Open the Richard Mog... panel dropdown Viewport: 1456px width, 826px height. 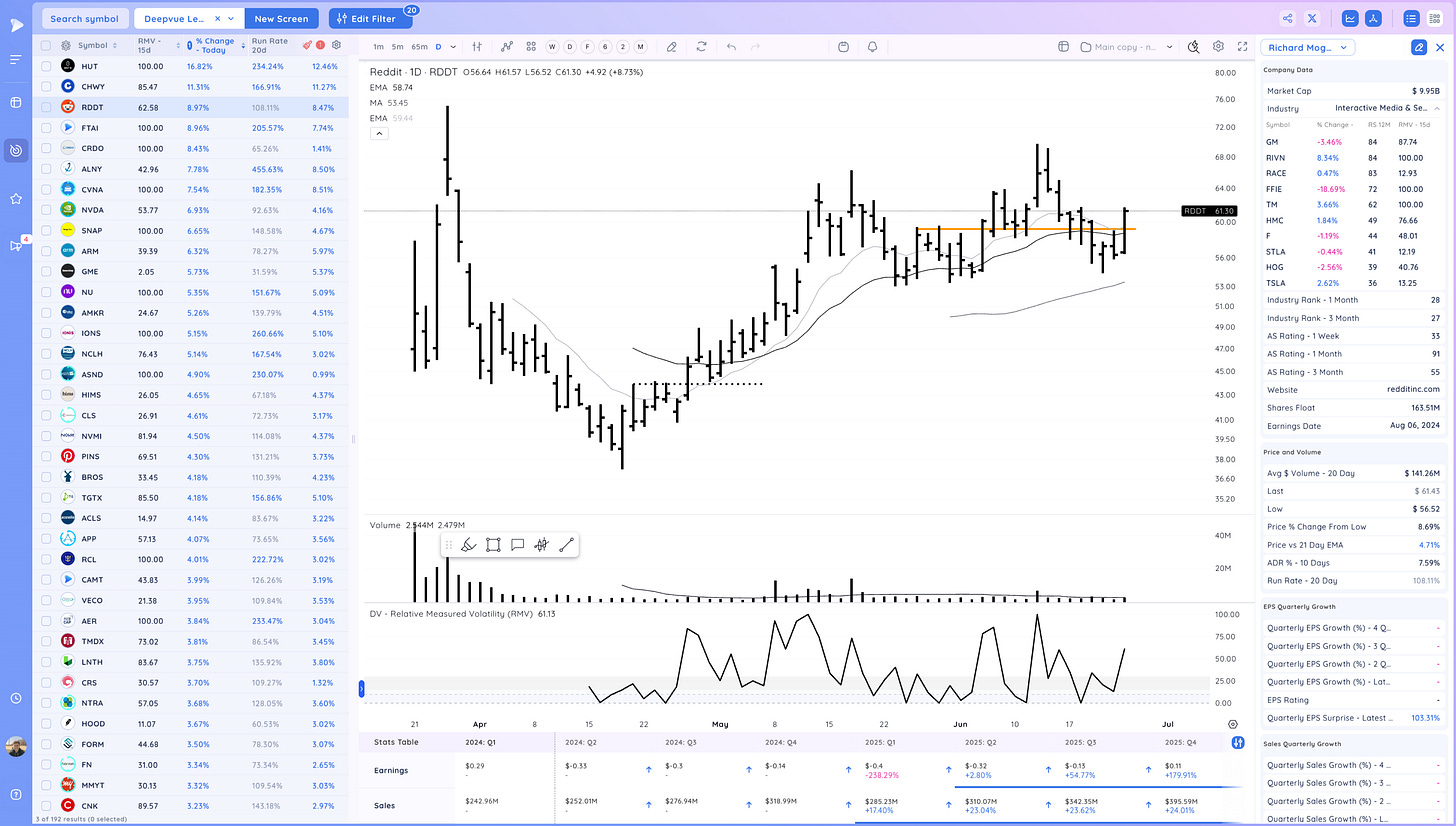tap(1308, 47)
